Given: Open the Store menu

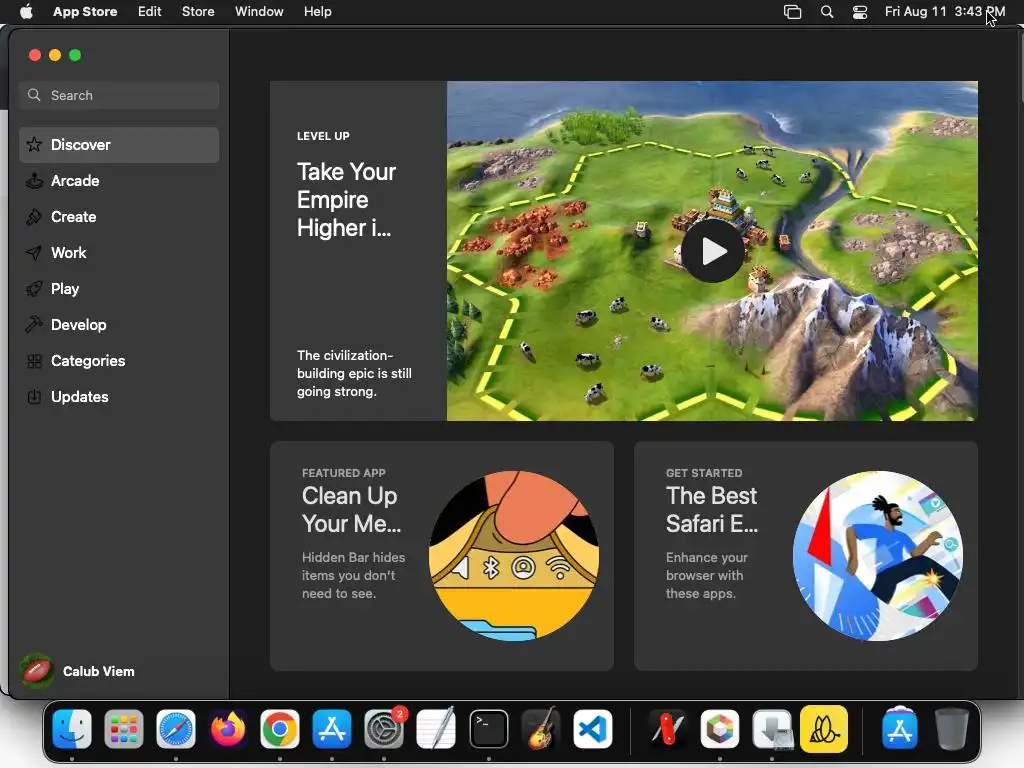Looking at the screenshot, I should [x=198, y=12].
